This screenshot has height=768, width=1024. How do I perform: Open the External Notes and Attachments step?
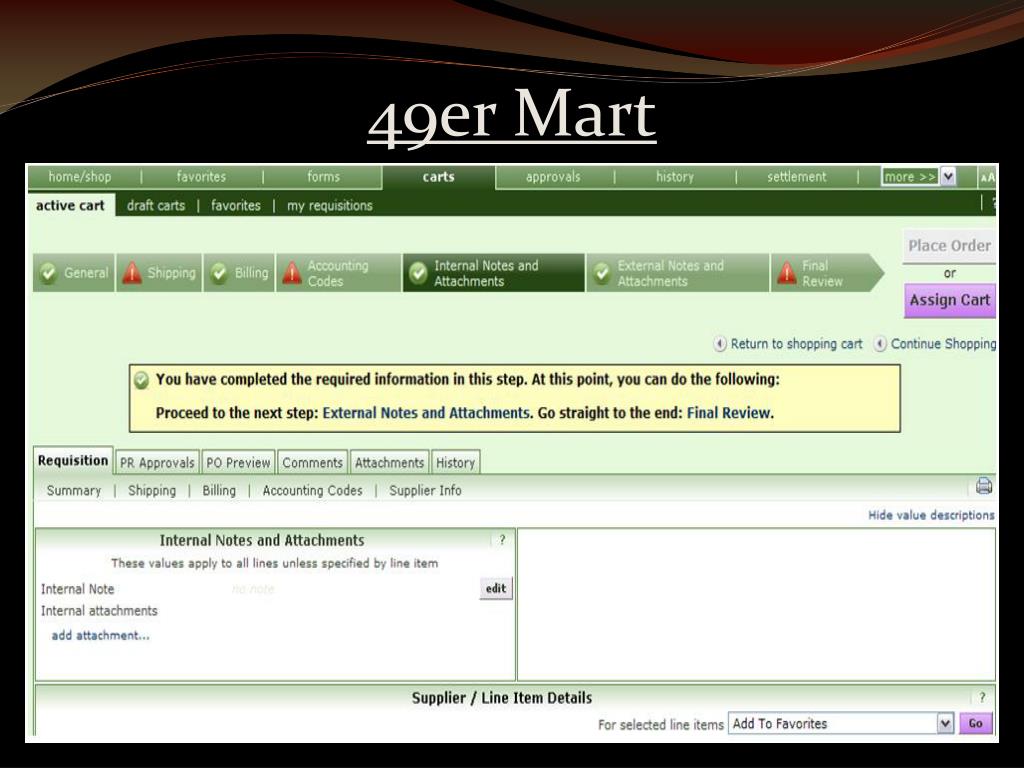[677, 273]
